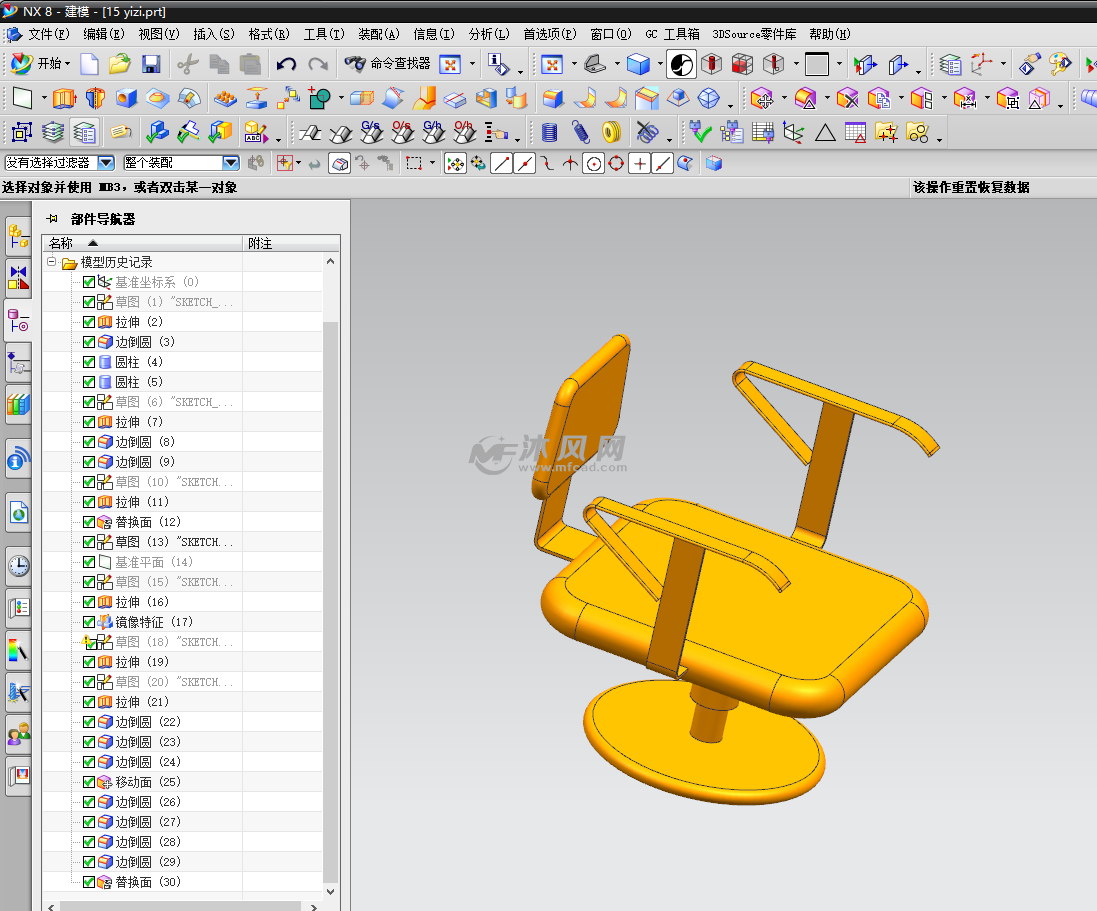The image size is (1097, 911).
Task: Open the Assembly Navigator sidebar tab
Action: coord(18,236)
